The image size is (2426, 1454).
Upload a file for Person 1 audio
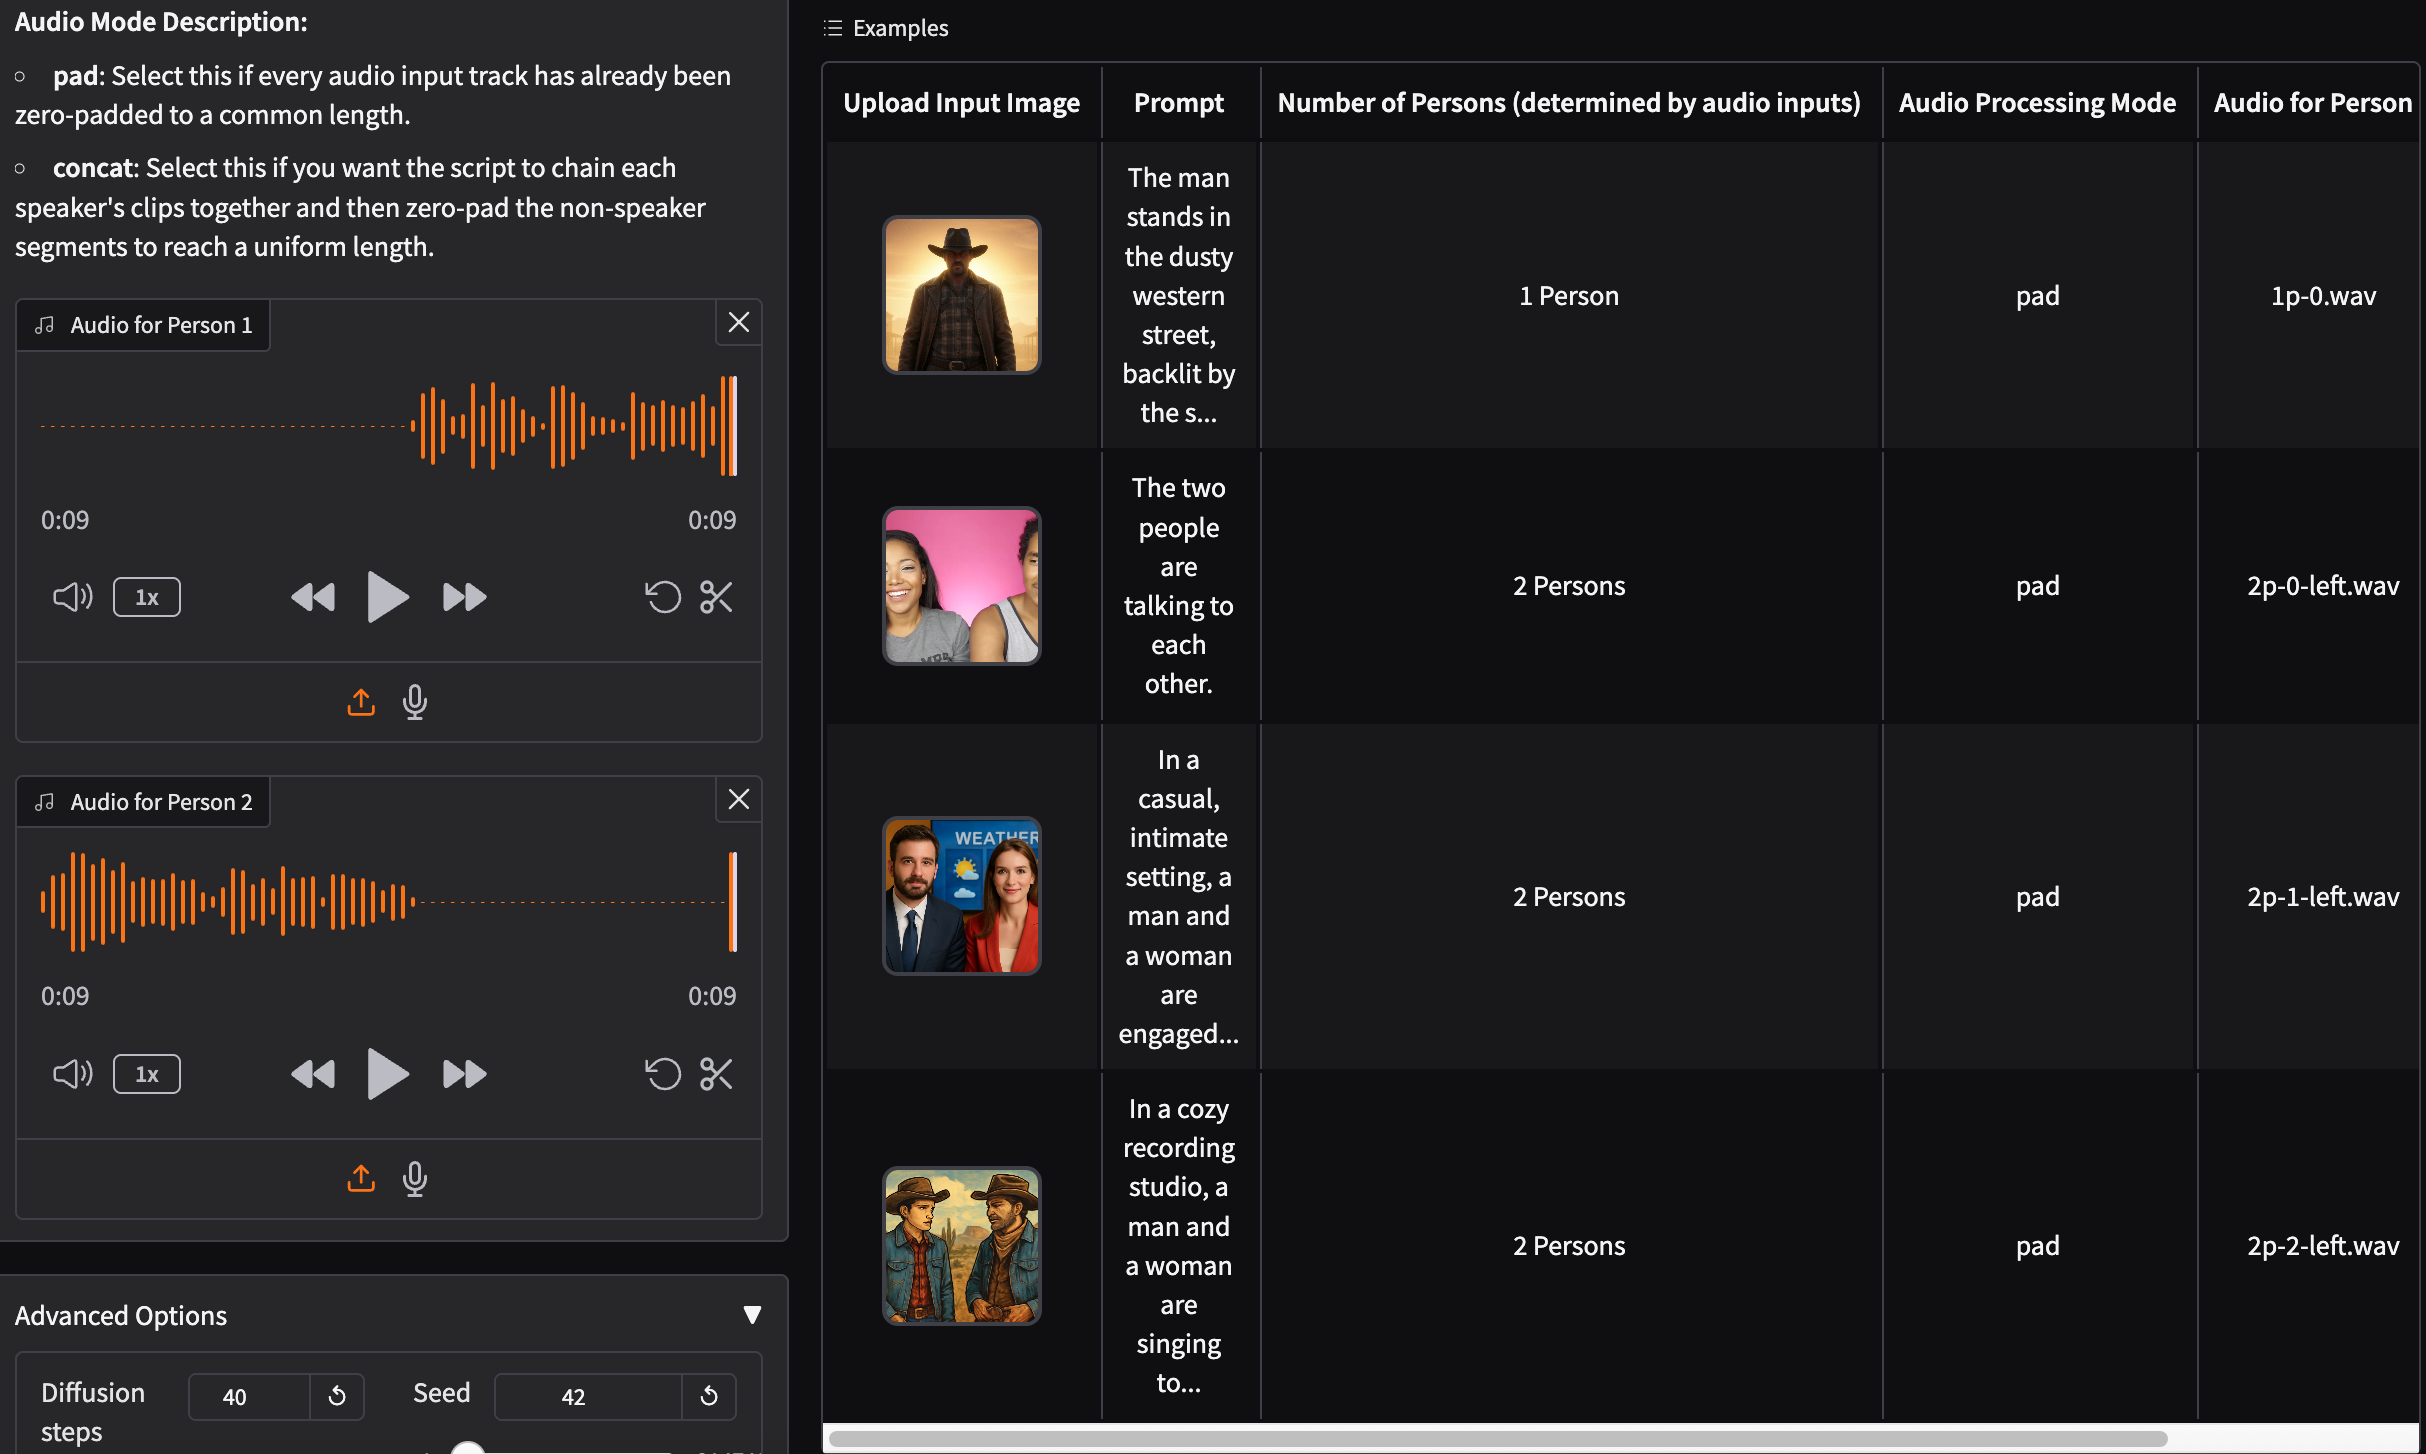[x=361, y=702]
